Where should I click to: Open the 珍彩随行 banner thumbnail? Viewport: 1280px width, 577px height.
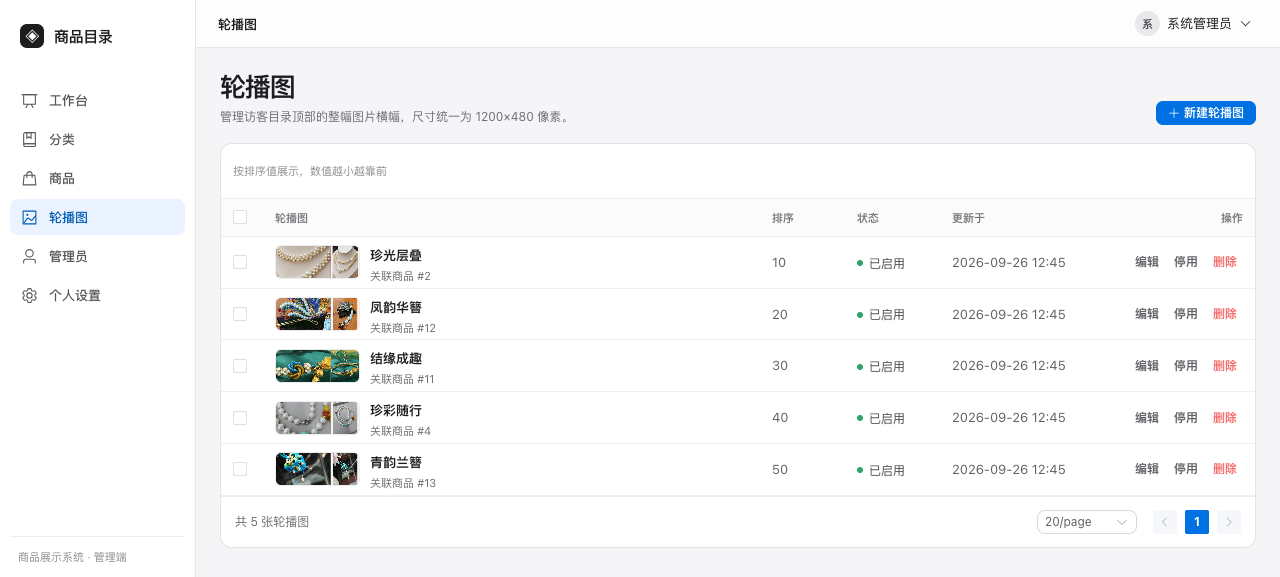coord(317,418)
